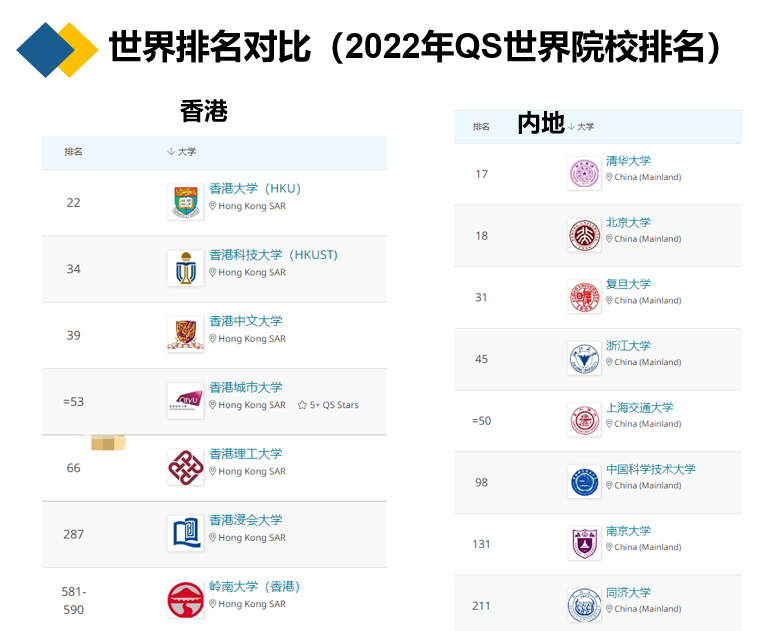Click the 清华大学 purple seal logo
The height and width of the screenshot is (631, 774).
click(x=584, y=174)
